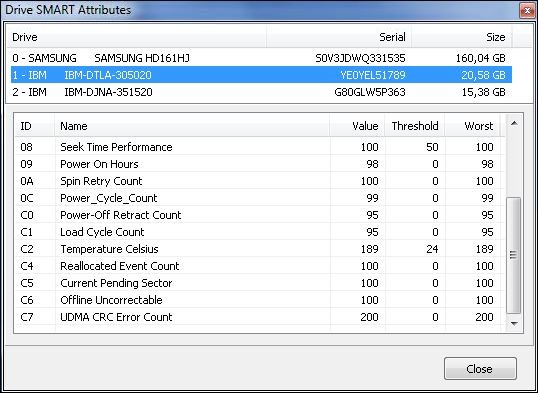Screen dimensions: 538x393
Task: Click attribute ID 0A
Action: (x=27, y=181)
